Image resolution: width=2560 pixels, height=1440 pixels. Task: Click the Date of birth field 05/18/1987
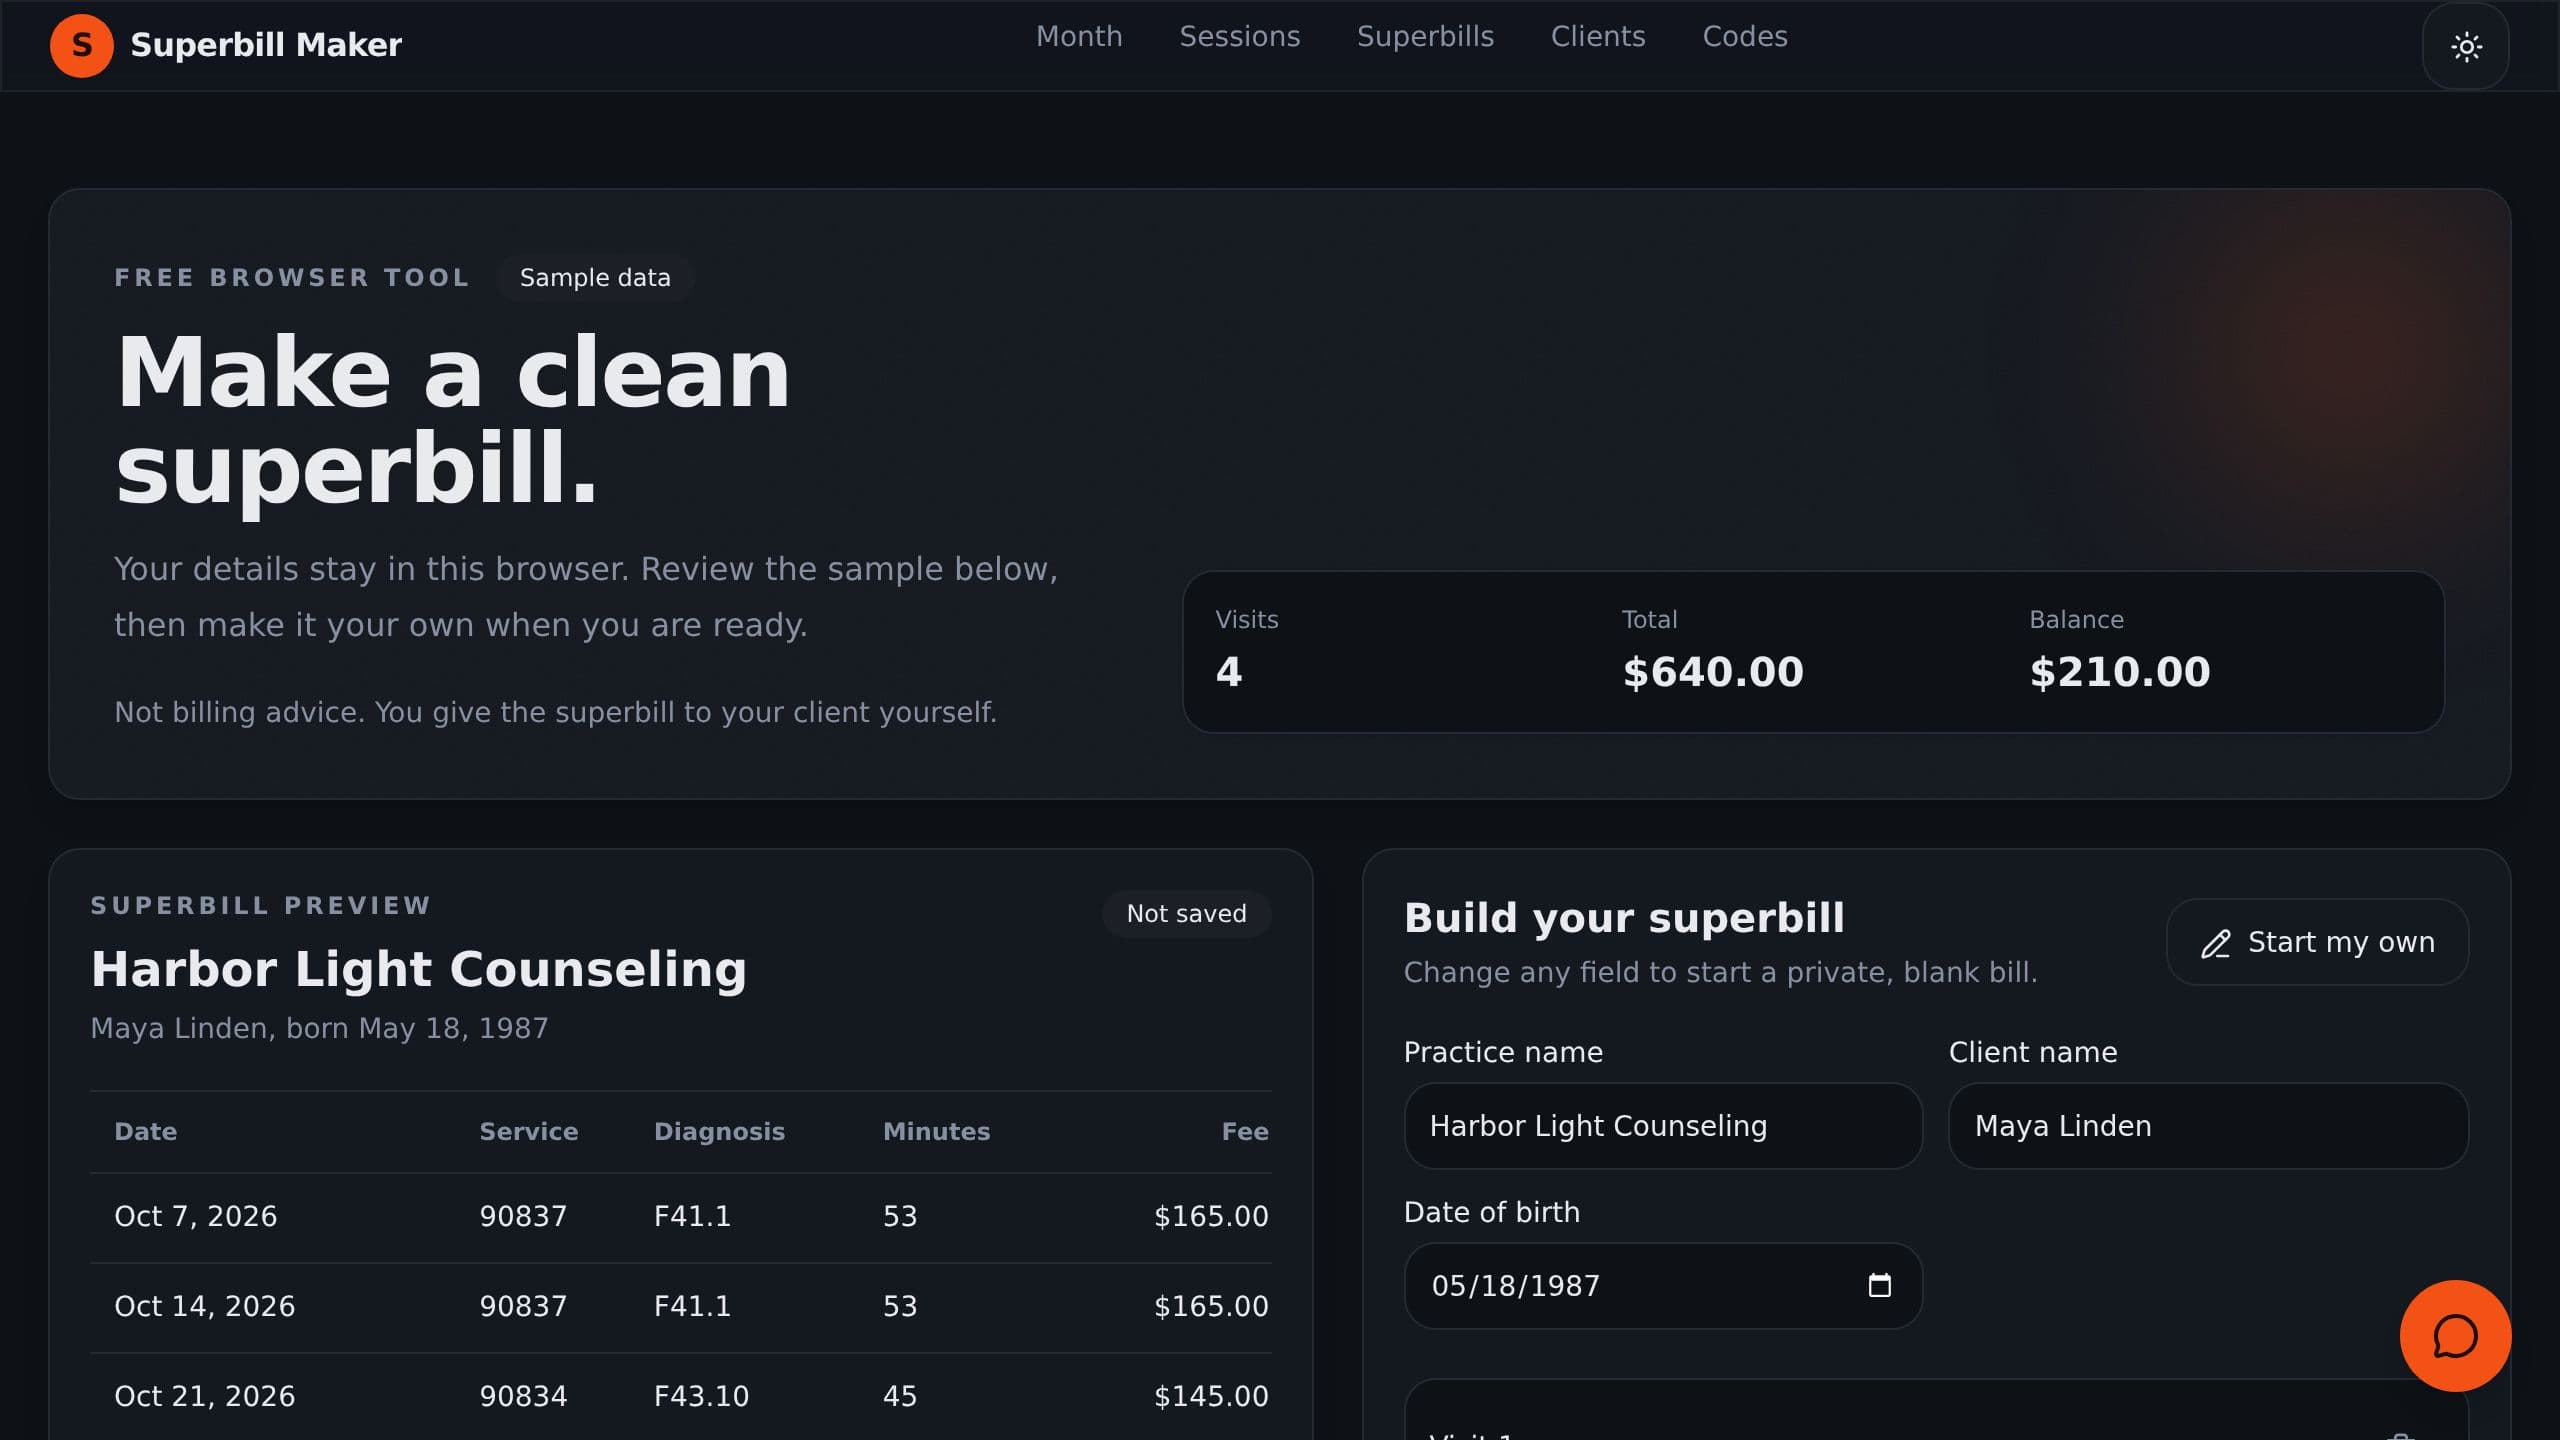click(1662, 1286)
